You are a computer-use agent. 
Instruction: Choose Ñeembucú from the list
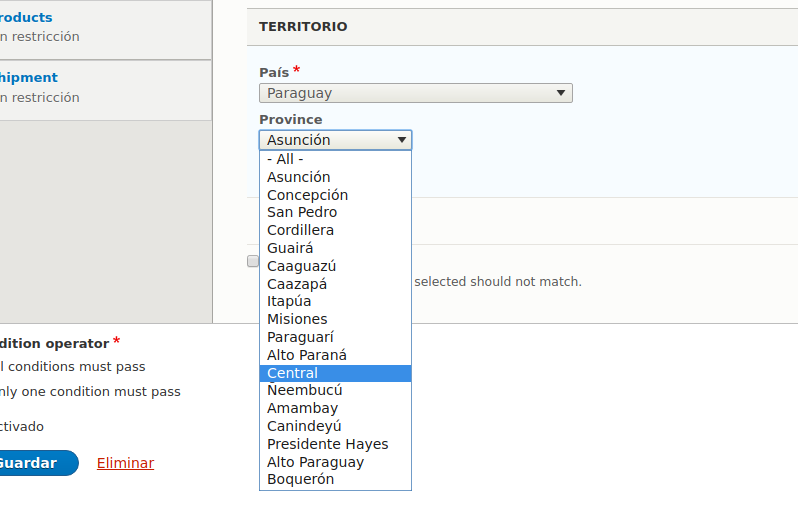click(x=335, y=390)
